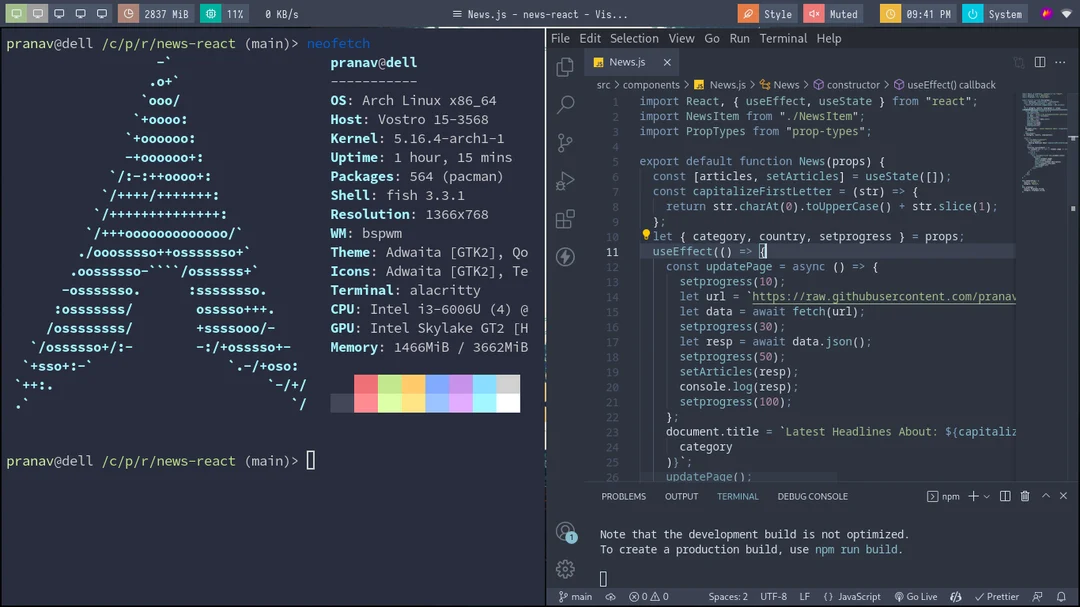Click the Extensions icon in the activity bar
This screenshot has width=1080, height=607.
point(564,218)
